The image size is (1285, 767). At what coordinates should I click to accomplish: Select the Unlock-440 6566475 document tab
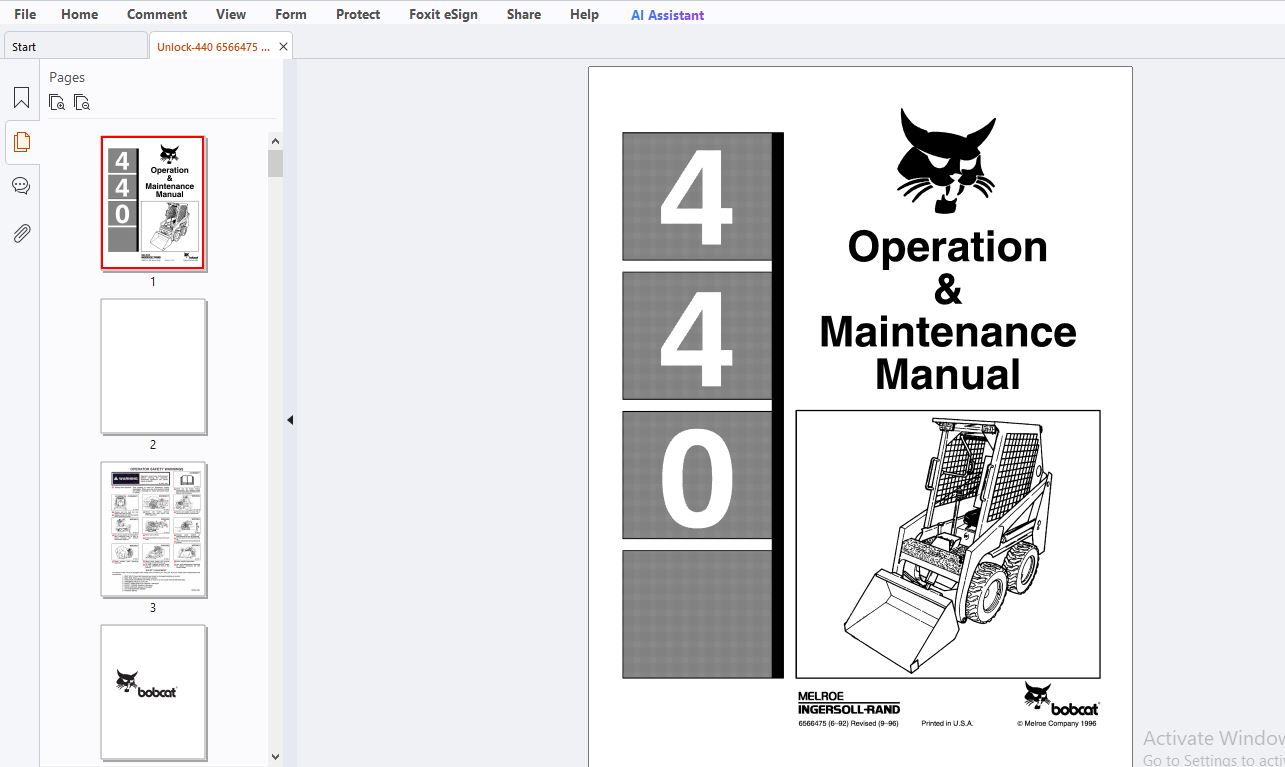pos(213,46)
